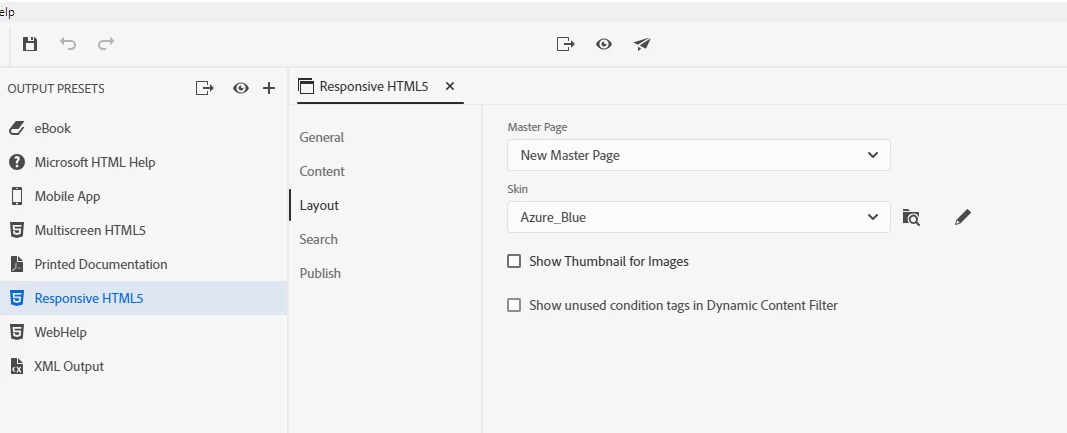
Task: Click the paper plane Publish icon
Action: click(x=642, y=44)
